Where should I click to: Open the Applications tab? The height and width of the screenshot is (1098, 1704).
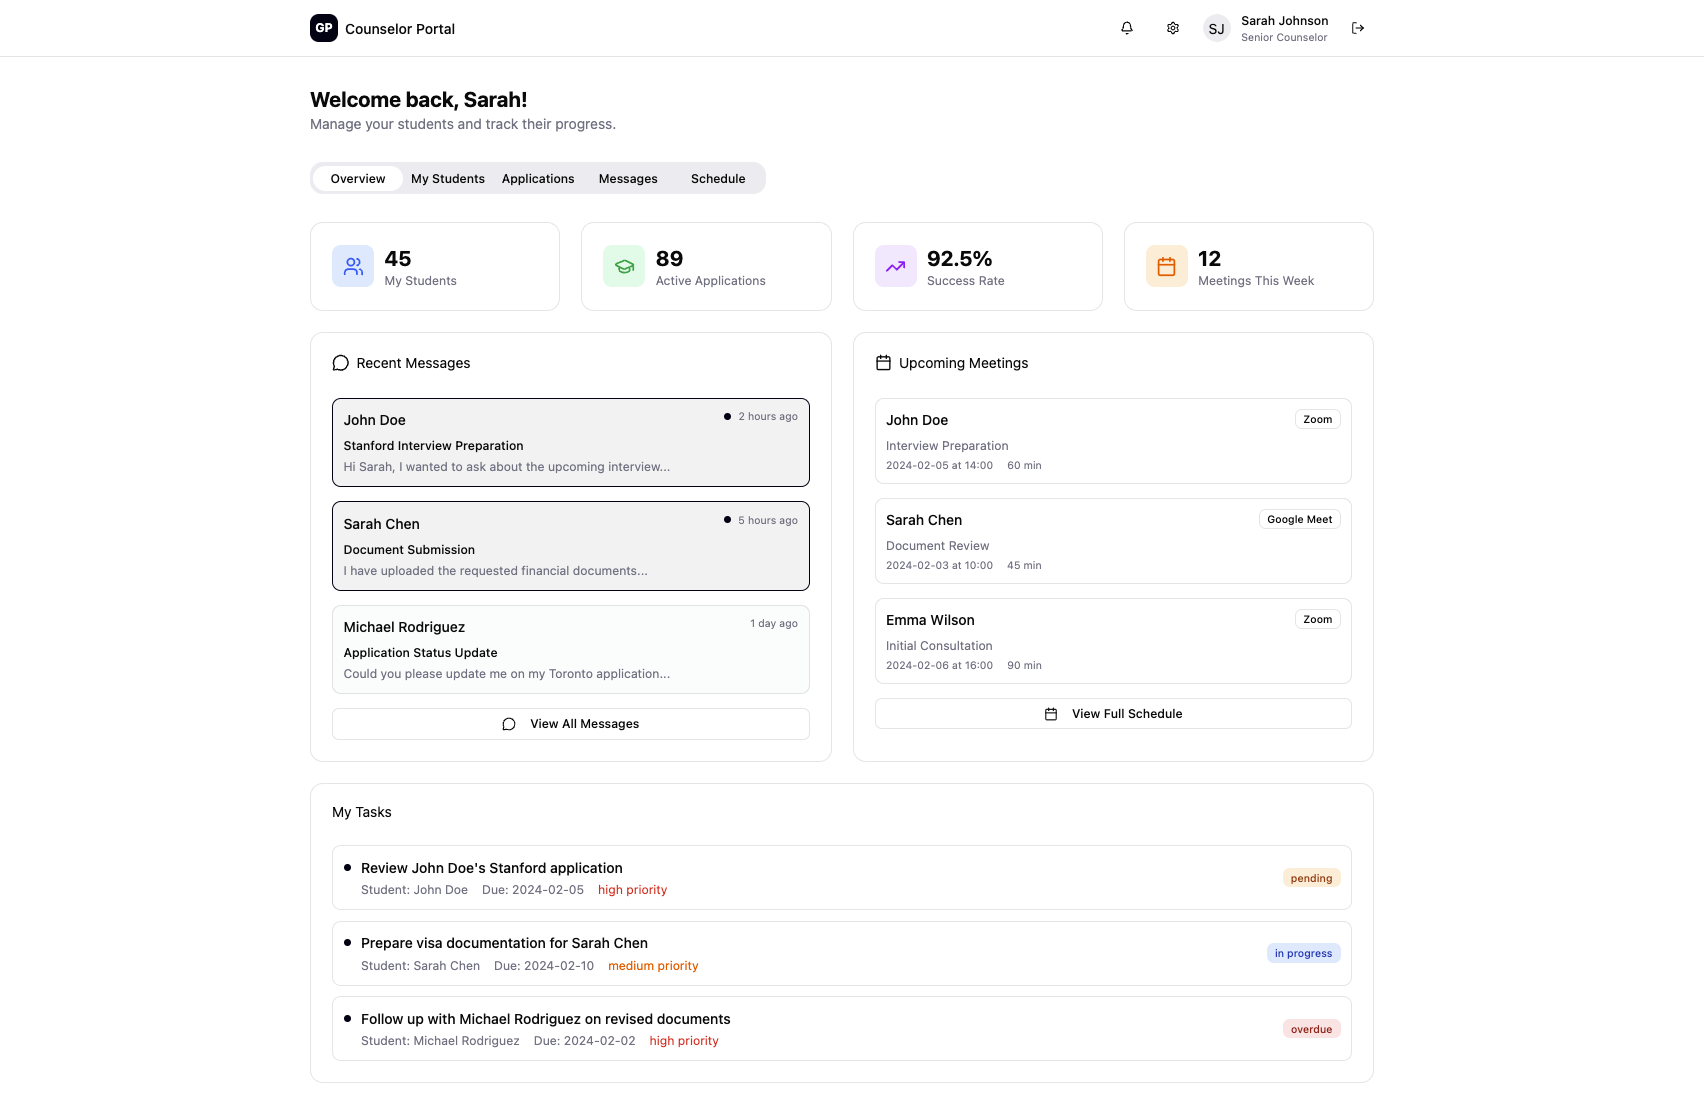(x=538, y=179)
